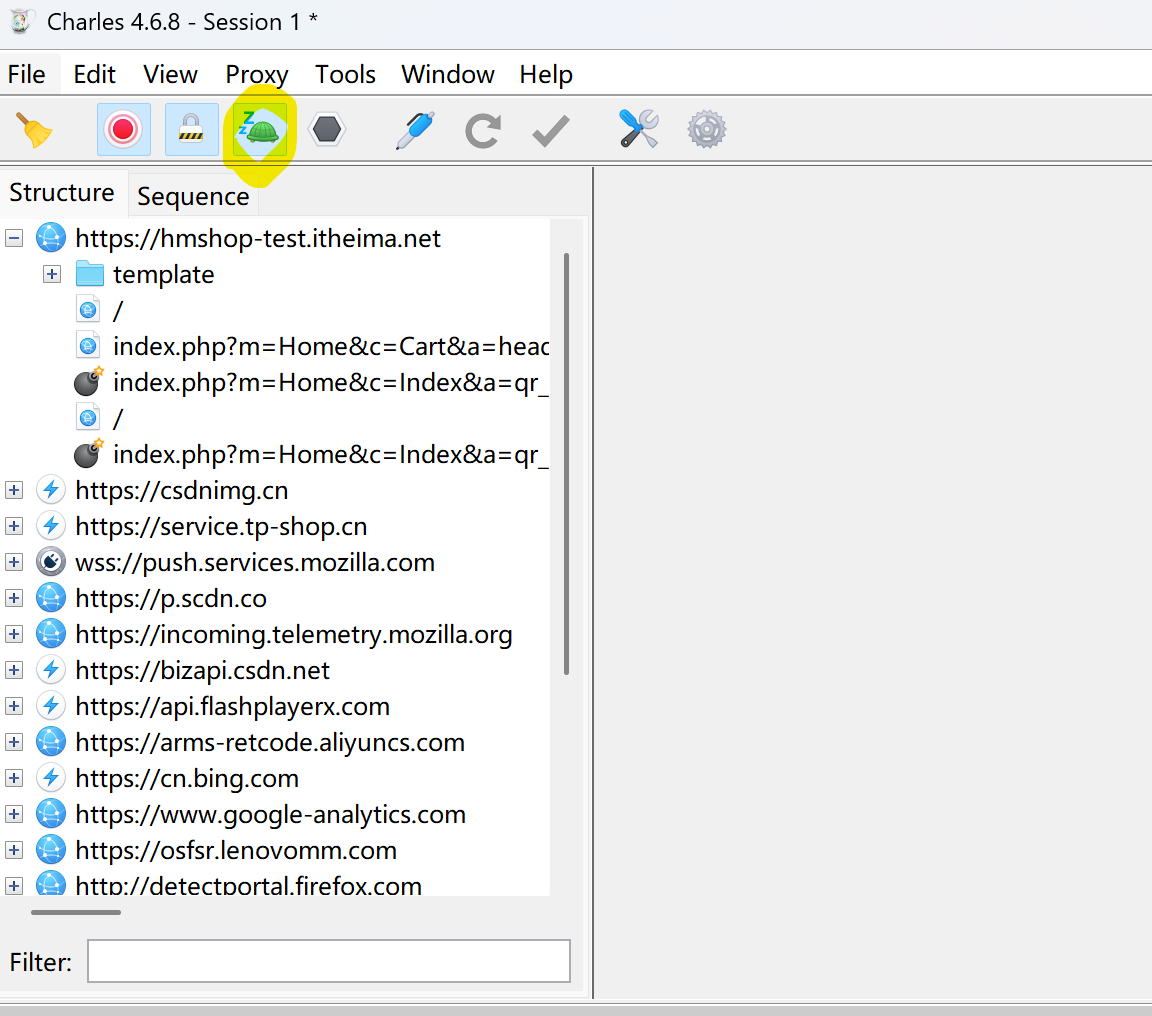Open the Window menu
This screenshot has height=1016, width=1152.
(x=447, y=74)
